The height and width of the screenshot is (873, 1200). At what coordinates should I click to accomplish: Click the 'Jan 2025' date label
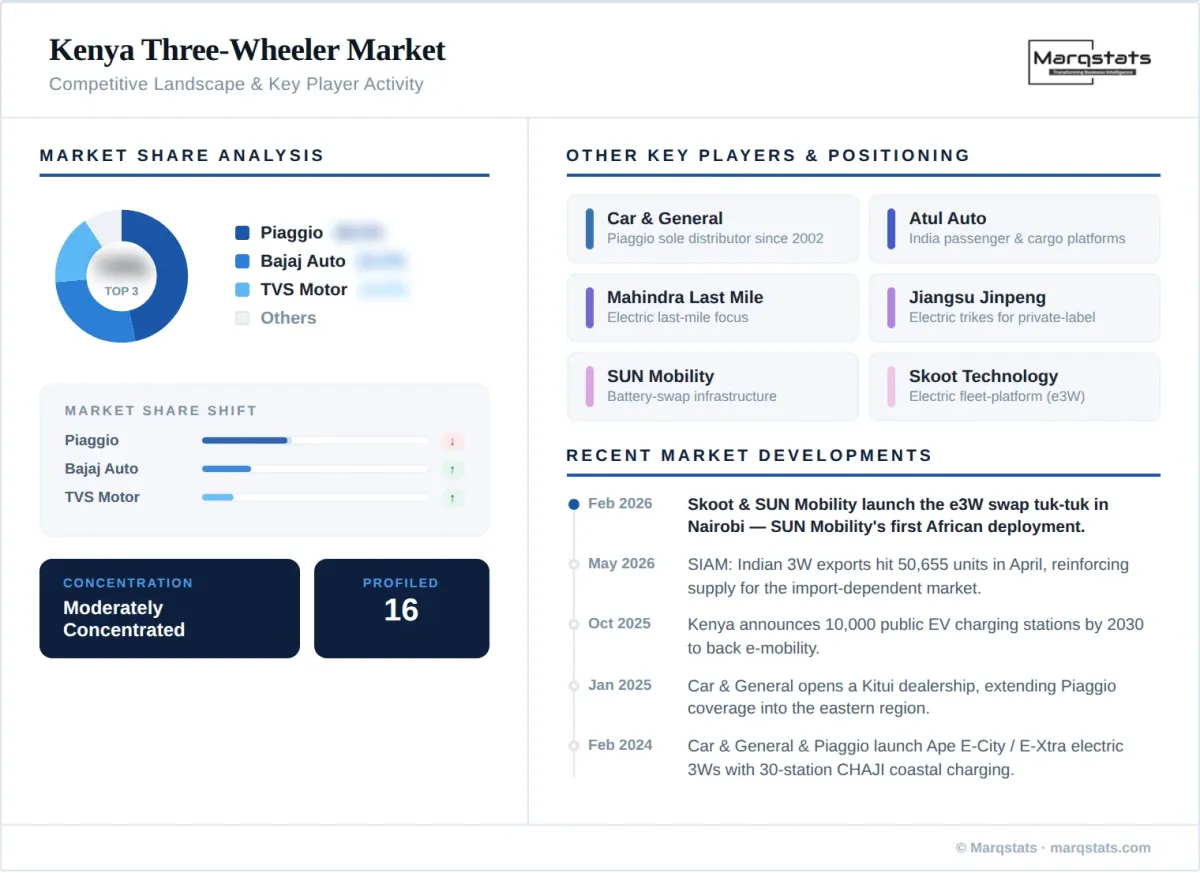(x=619, y=685)
